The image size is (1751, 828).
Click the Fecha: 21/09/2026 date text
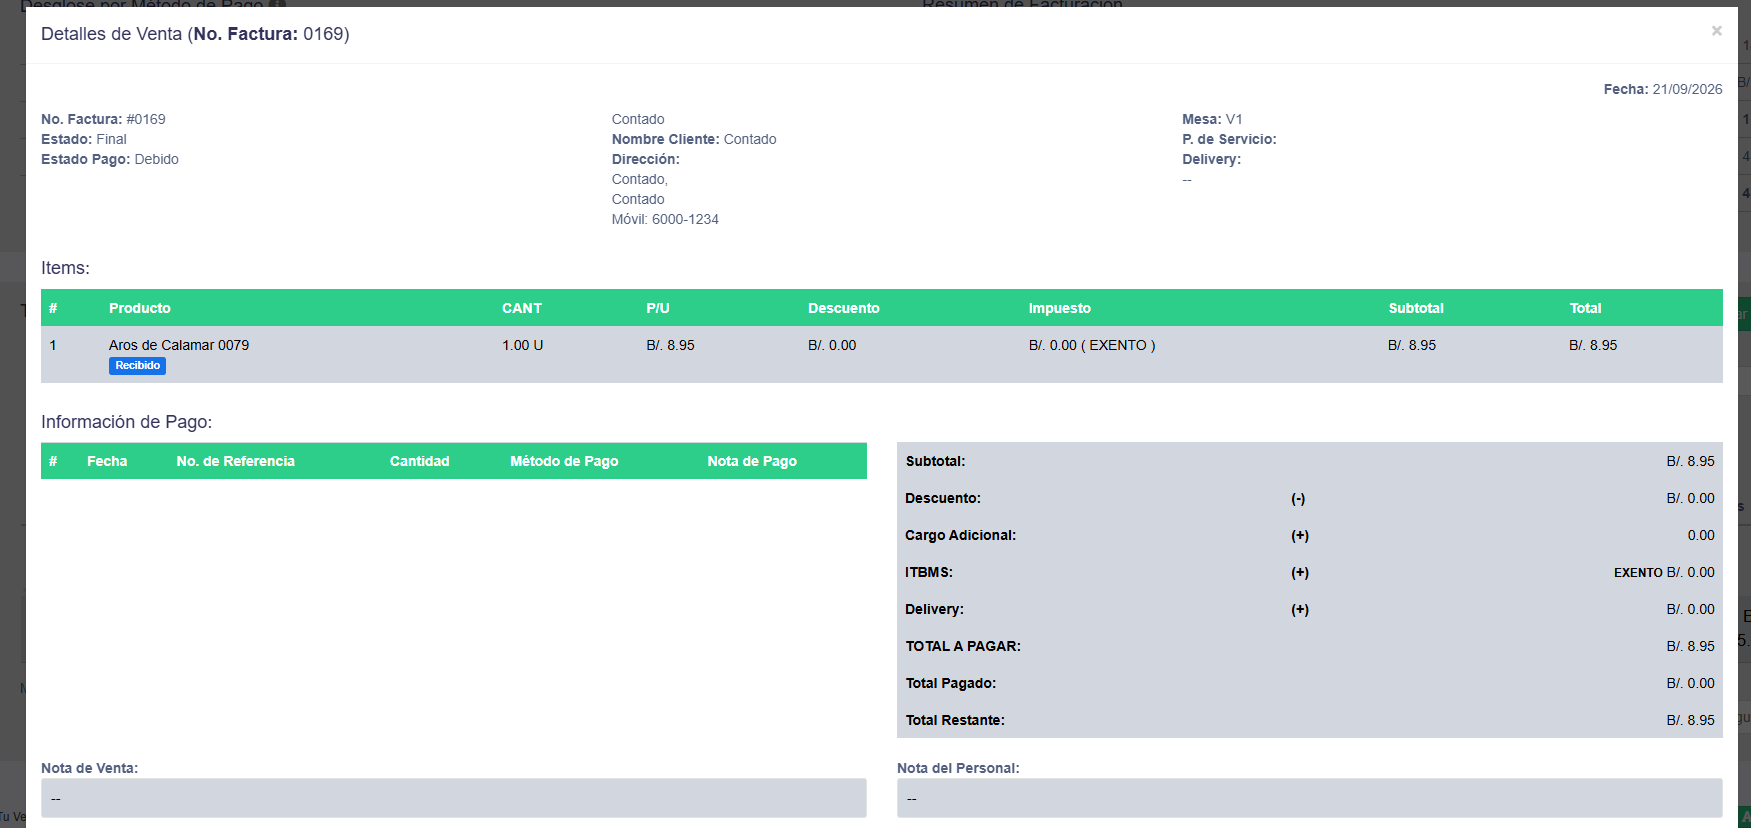pos(1663,89)
